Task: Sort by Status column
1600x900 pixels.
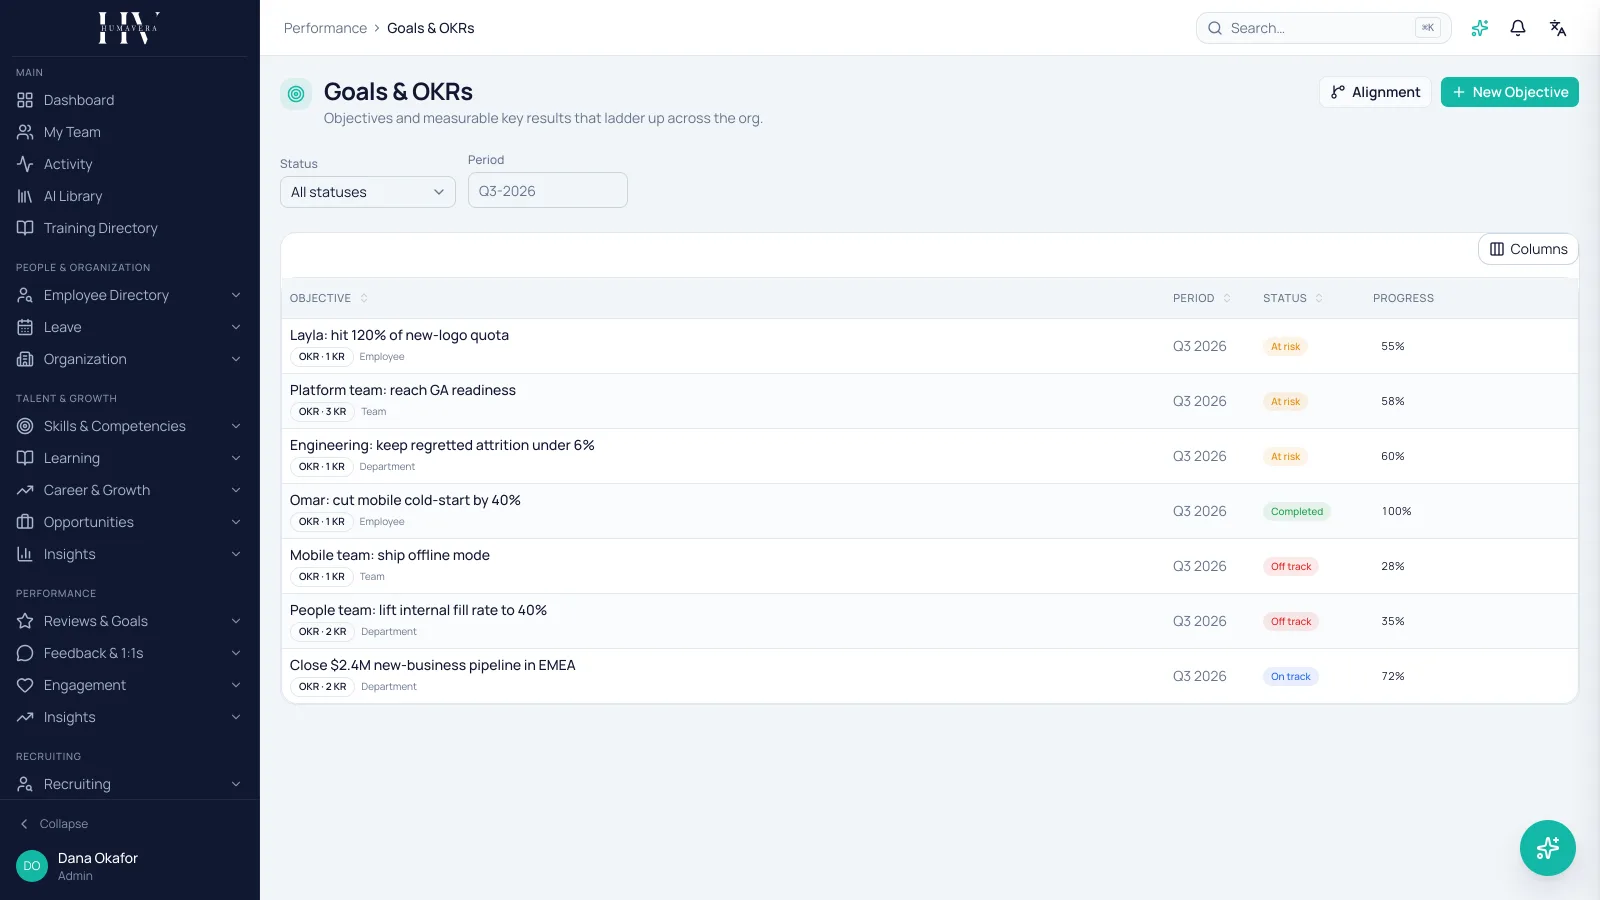Action: click(x=1293, y=298)
